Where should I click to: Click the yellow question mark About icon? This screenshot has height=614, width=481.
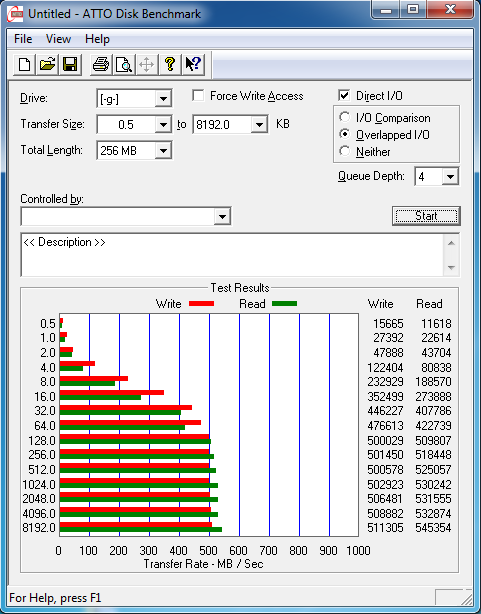[x=170, y=64]
